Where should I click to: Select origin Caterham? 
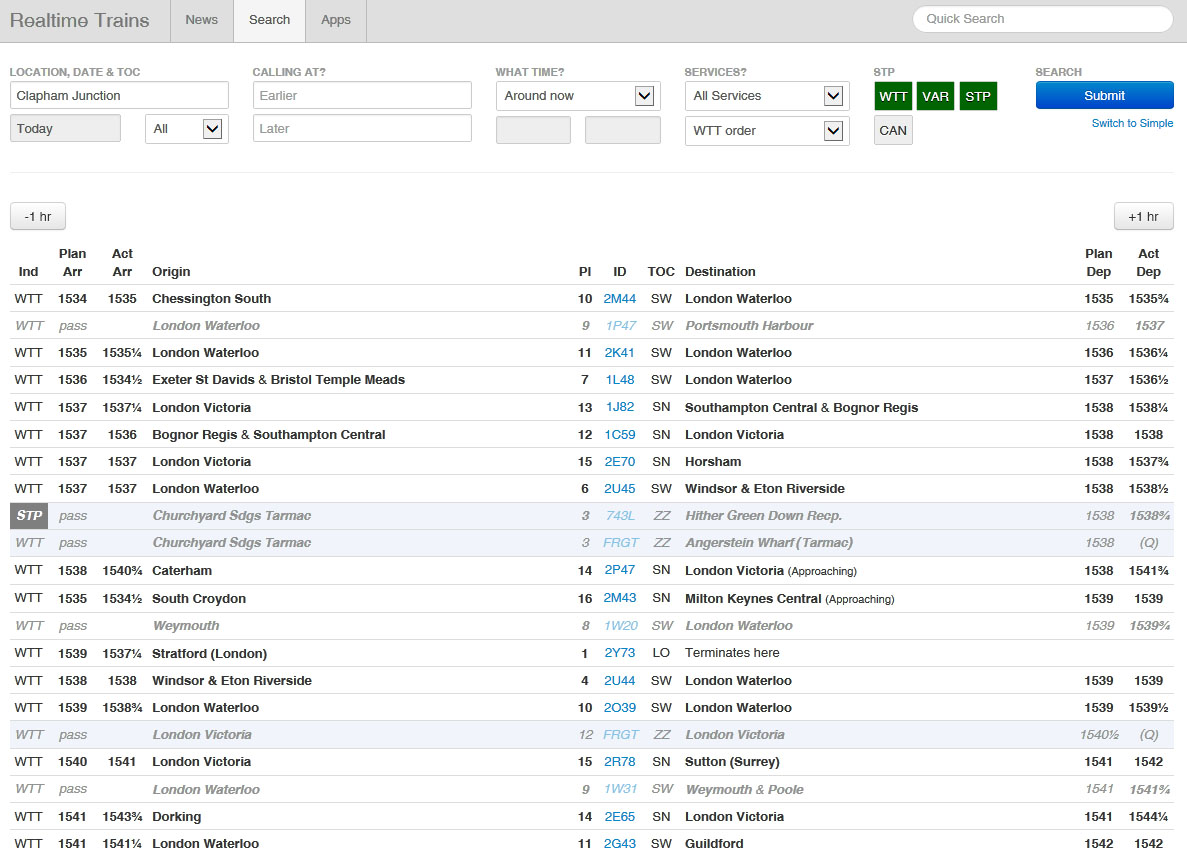[x=182, y=571]
